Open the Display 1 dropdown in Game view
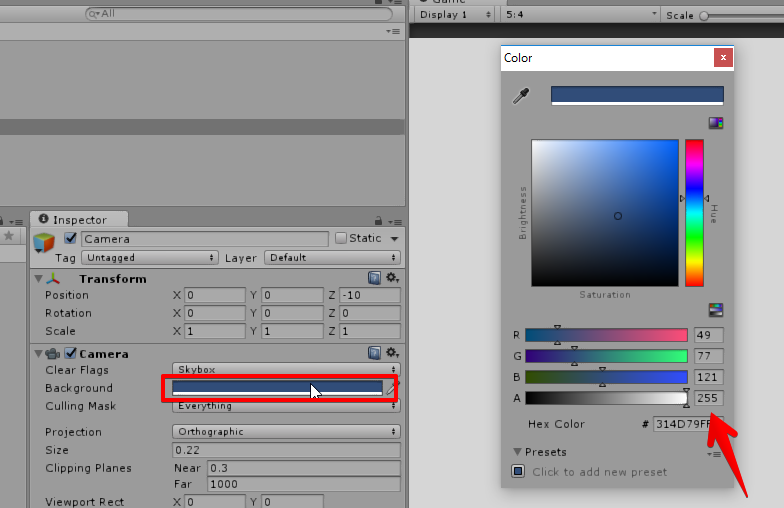784x508 pixels. [x=455, y=14]
